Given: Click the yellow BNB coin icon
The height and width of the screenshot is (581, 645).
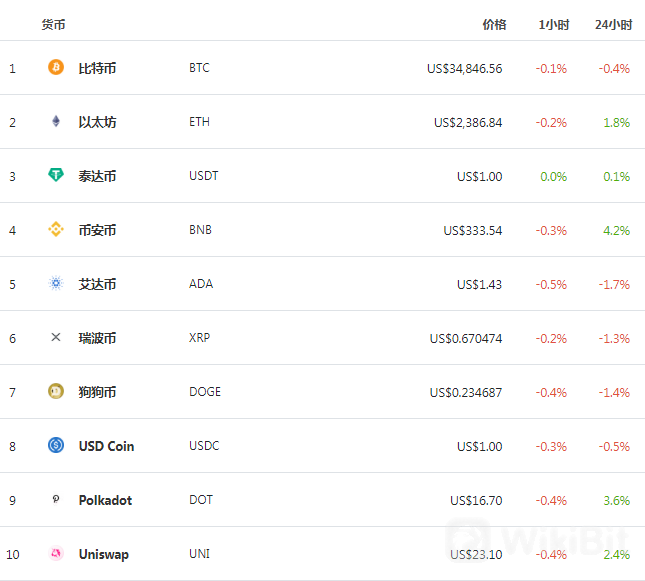Looking at the screenshot, I should 56,229.
